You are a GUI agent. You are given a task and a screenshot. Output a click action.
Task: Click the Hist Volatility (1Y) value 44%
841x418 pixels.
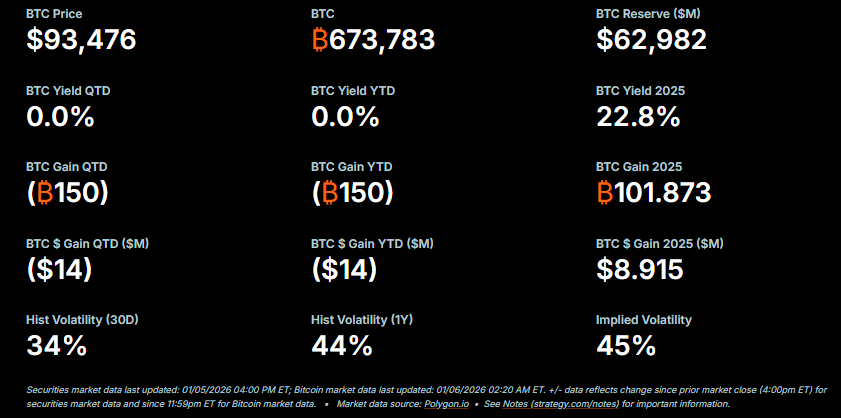pos(341,346)
